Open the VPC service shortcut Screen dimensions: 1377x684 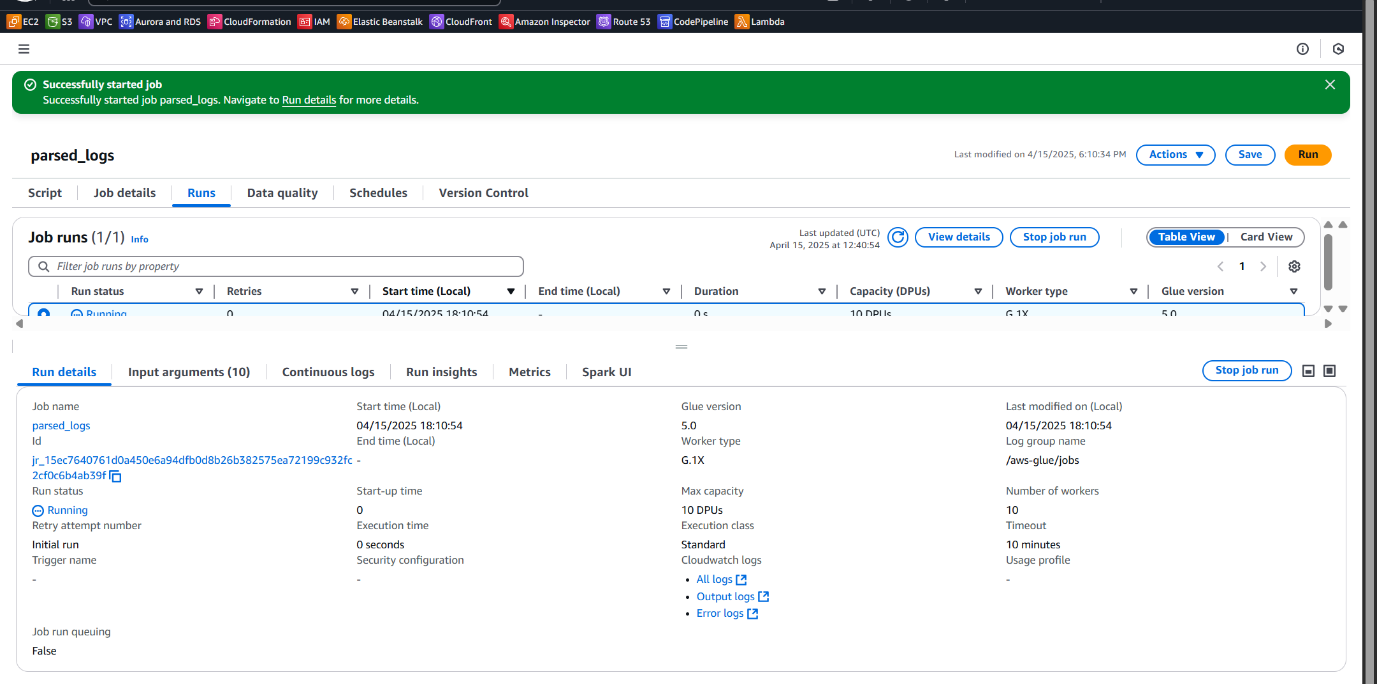pyautogui.click(x=96, y=21)
